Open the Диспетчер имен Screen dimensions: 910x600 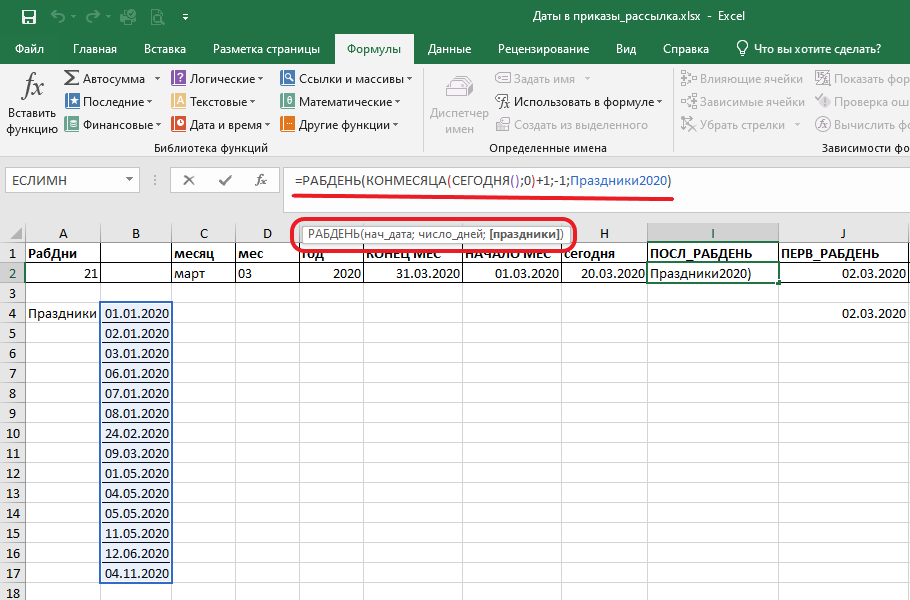[459, 104]
